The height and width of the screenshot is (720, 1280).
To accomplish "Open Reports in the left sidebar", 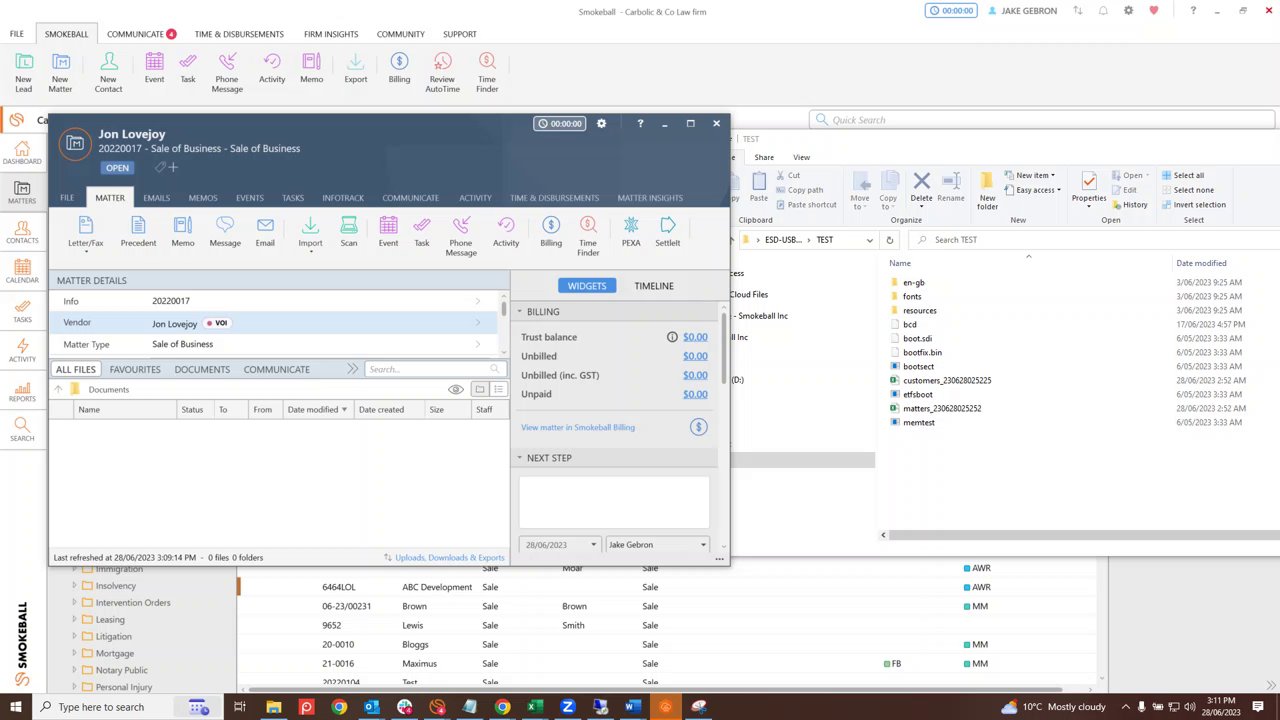I will 22,391.
